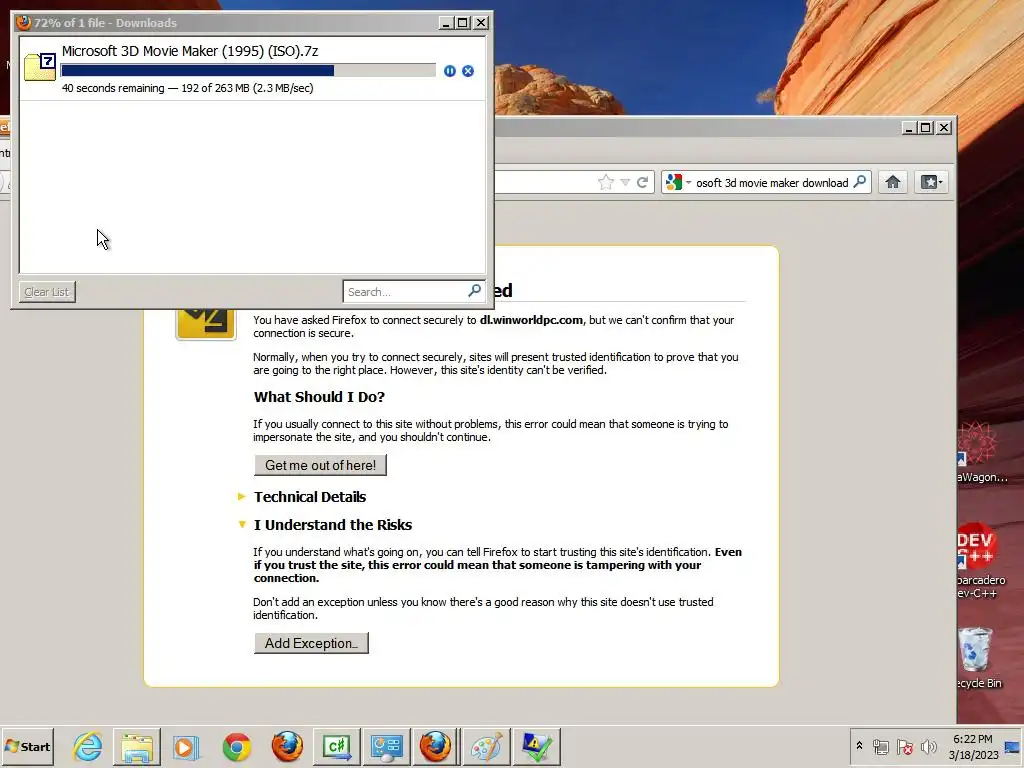Click the network tray icon

click(x=880, y=746)
